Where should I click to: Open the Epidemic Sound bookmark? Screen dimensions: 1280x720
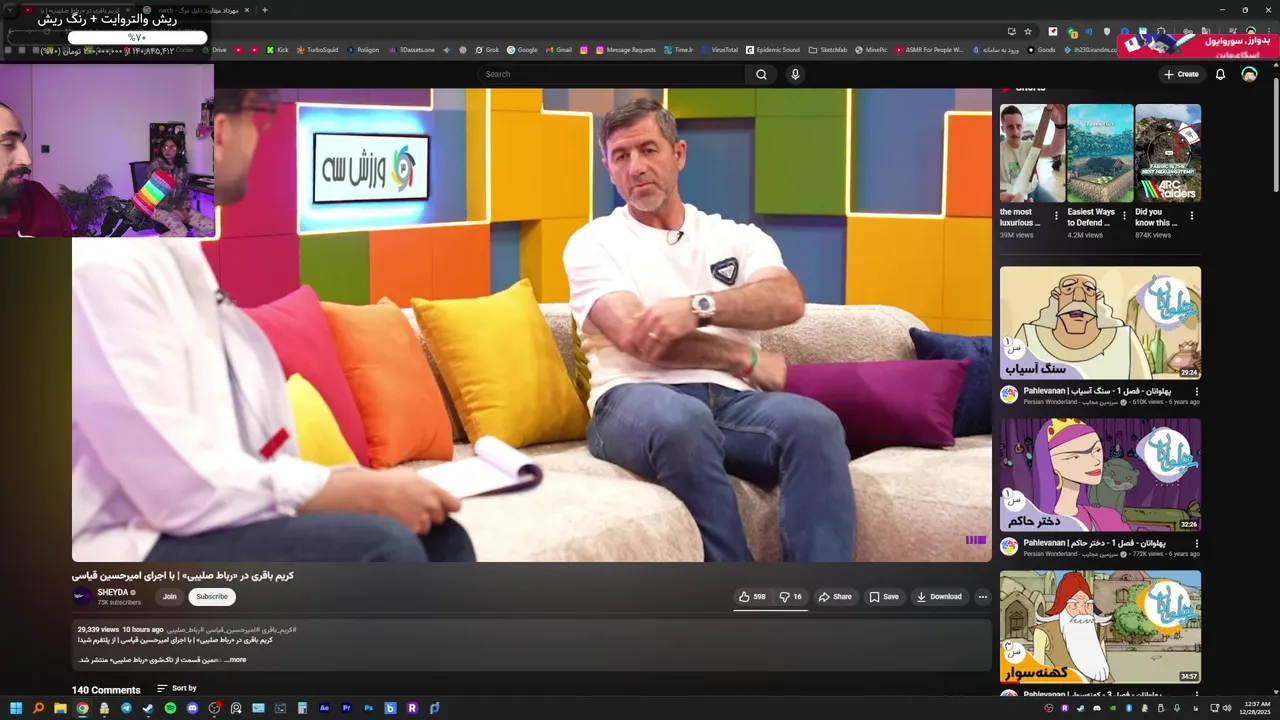click(773, 50)
